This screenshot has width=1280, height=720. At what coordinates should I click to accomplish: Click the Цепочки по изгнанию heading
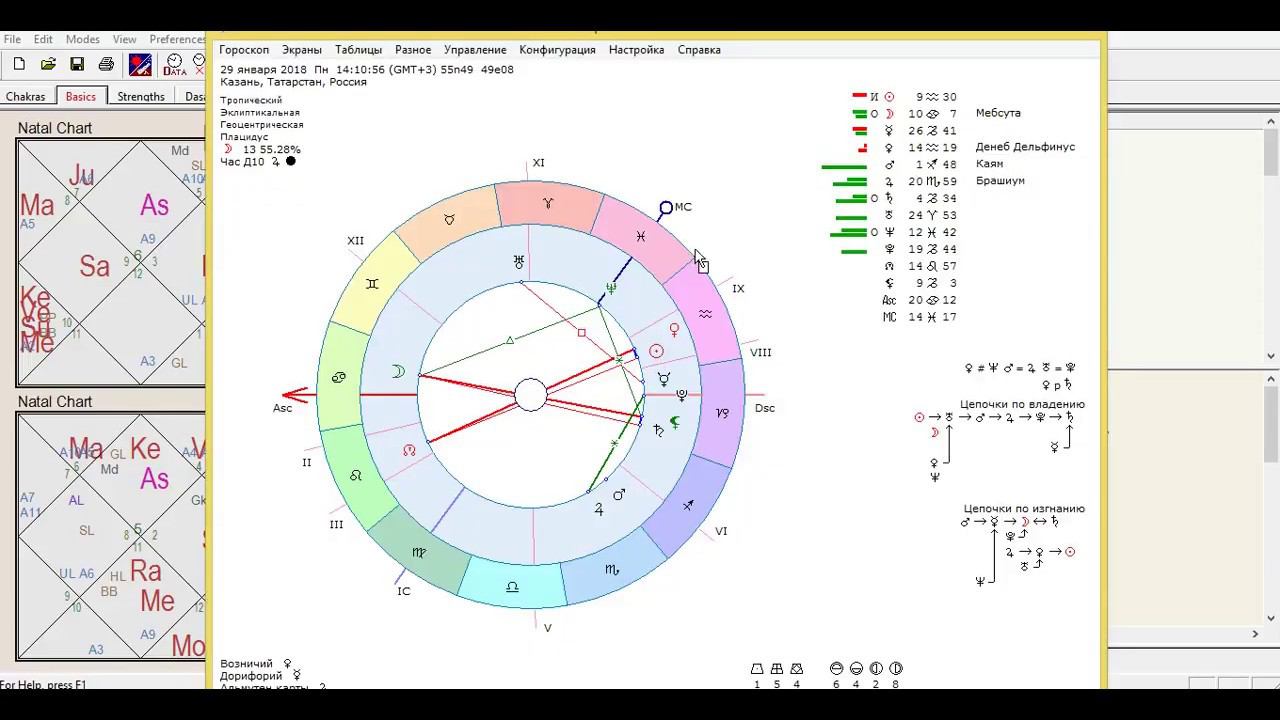tap(1024, 509)
